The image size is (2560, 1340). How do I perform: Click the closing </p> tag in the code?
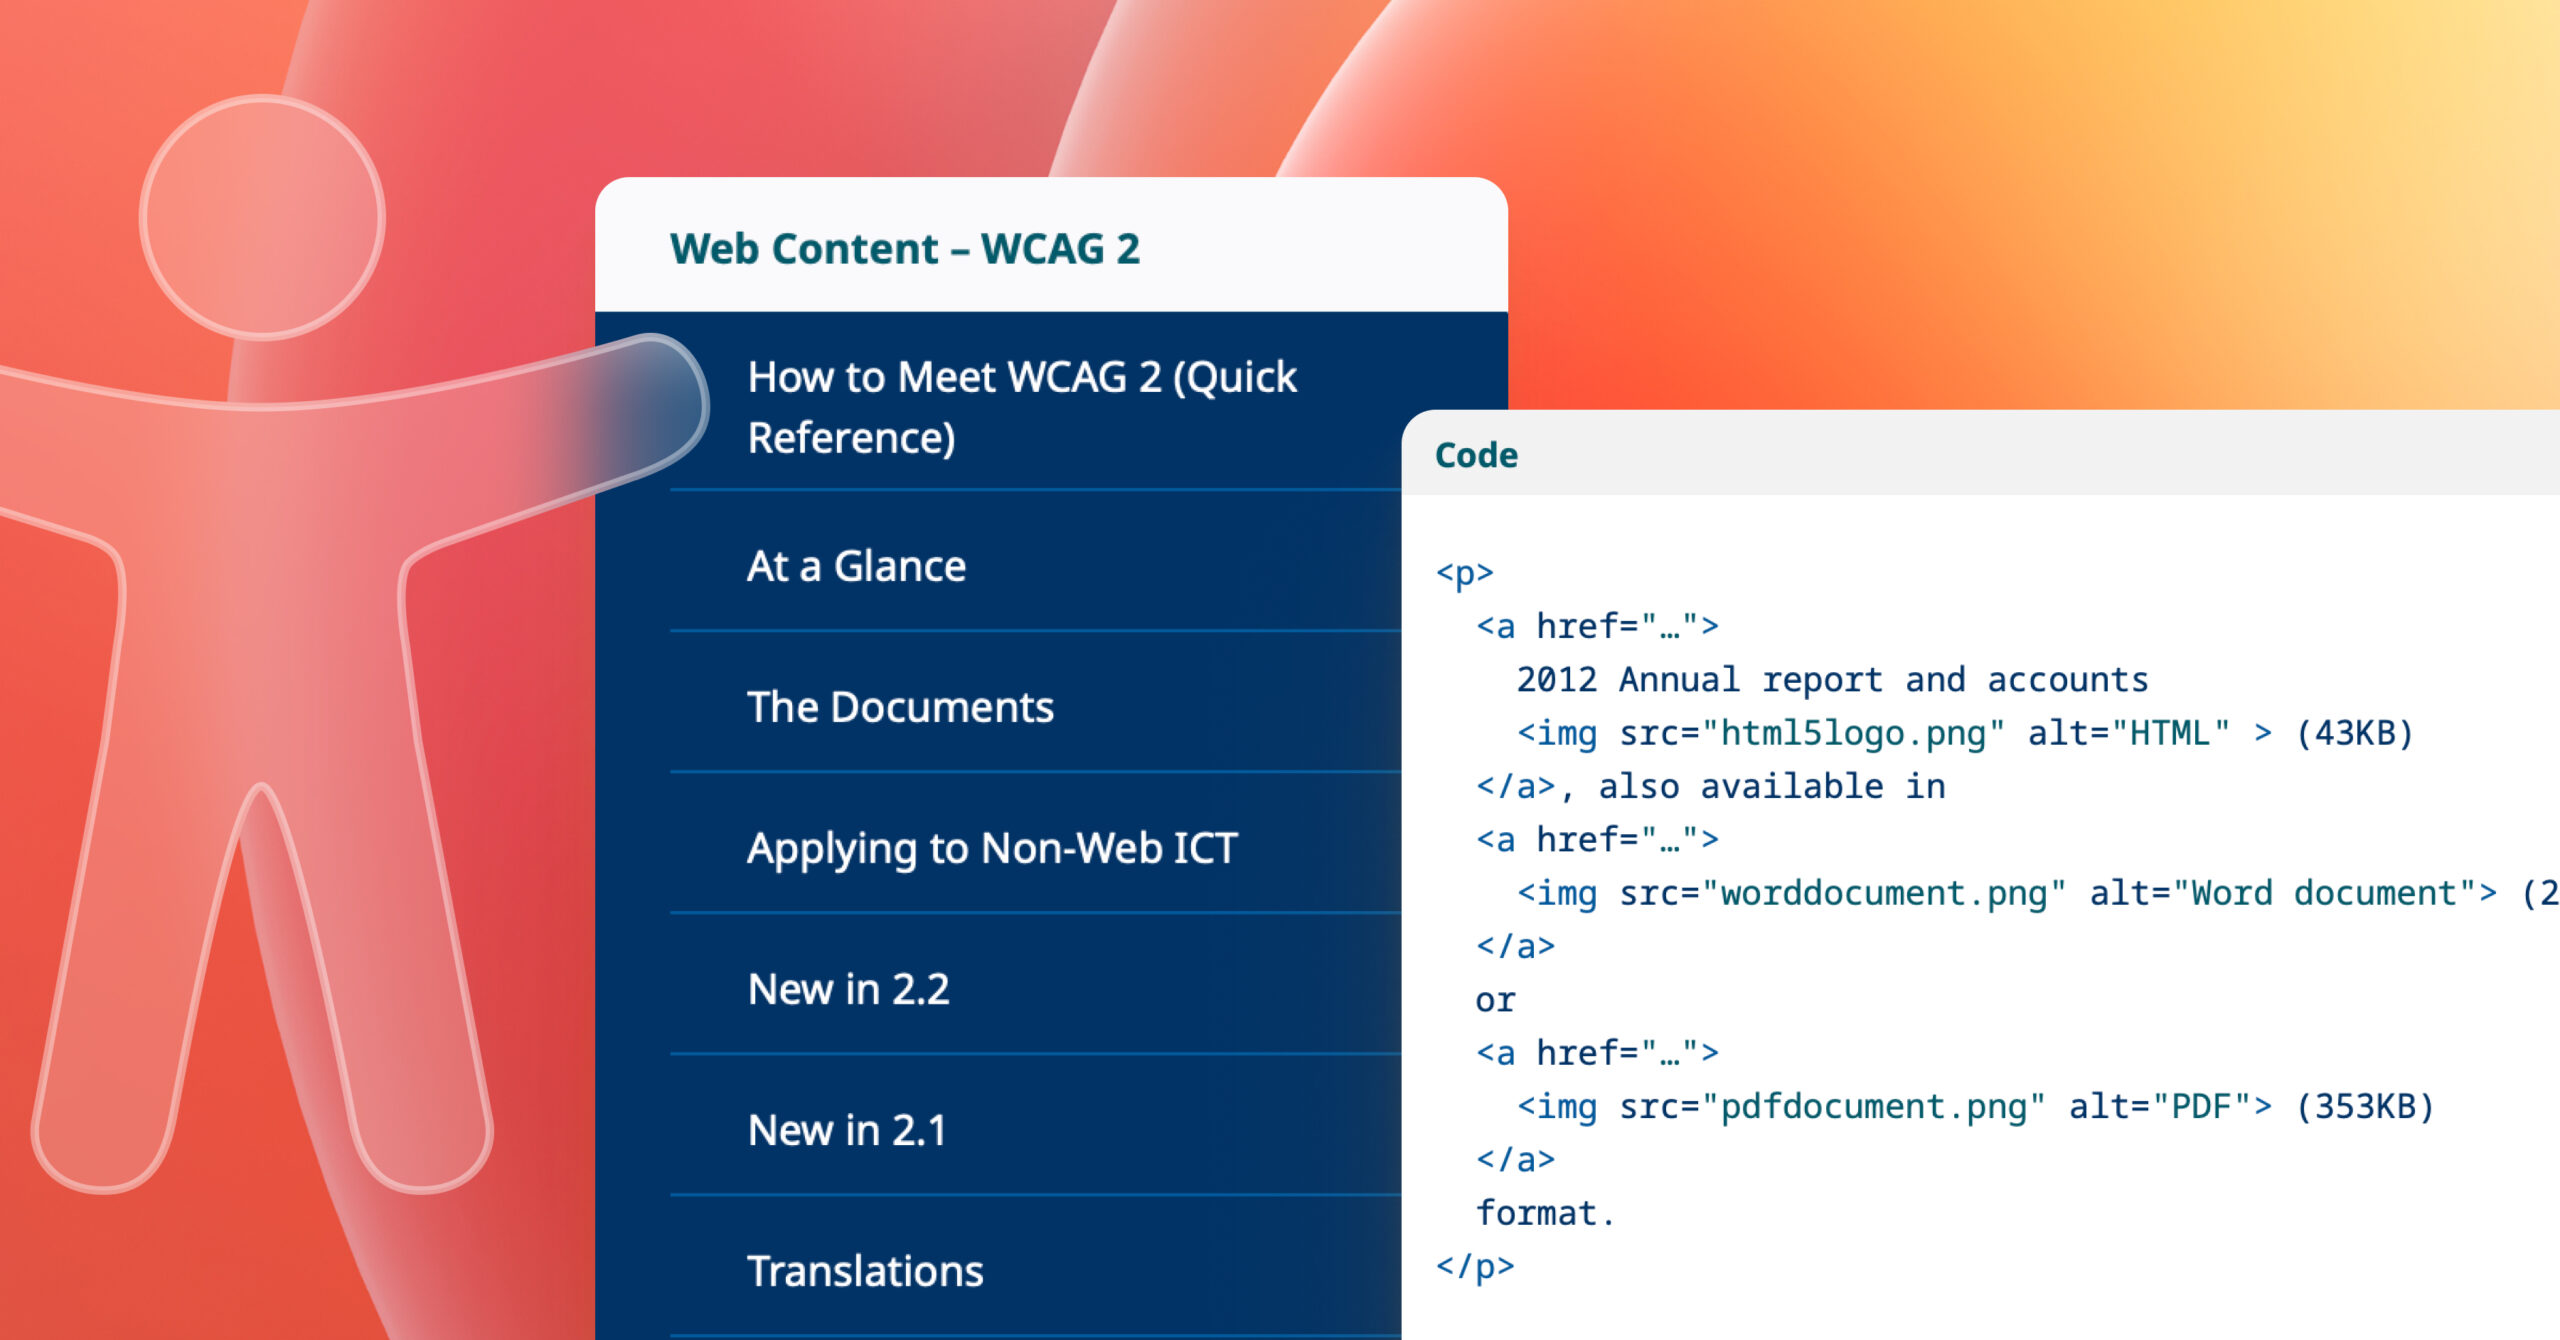(x=1475, y=1267)
